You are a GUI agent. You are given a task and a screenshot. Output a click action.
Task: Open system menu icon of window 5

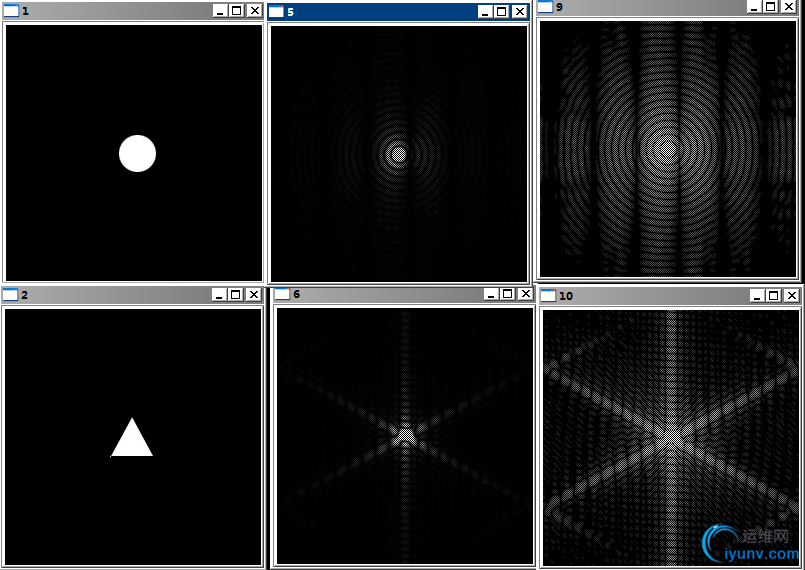[x=276, y=11]
